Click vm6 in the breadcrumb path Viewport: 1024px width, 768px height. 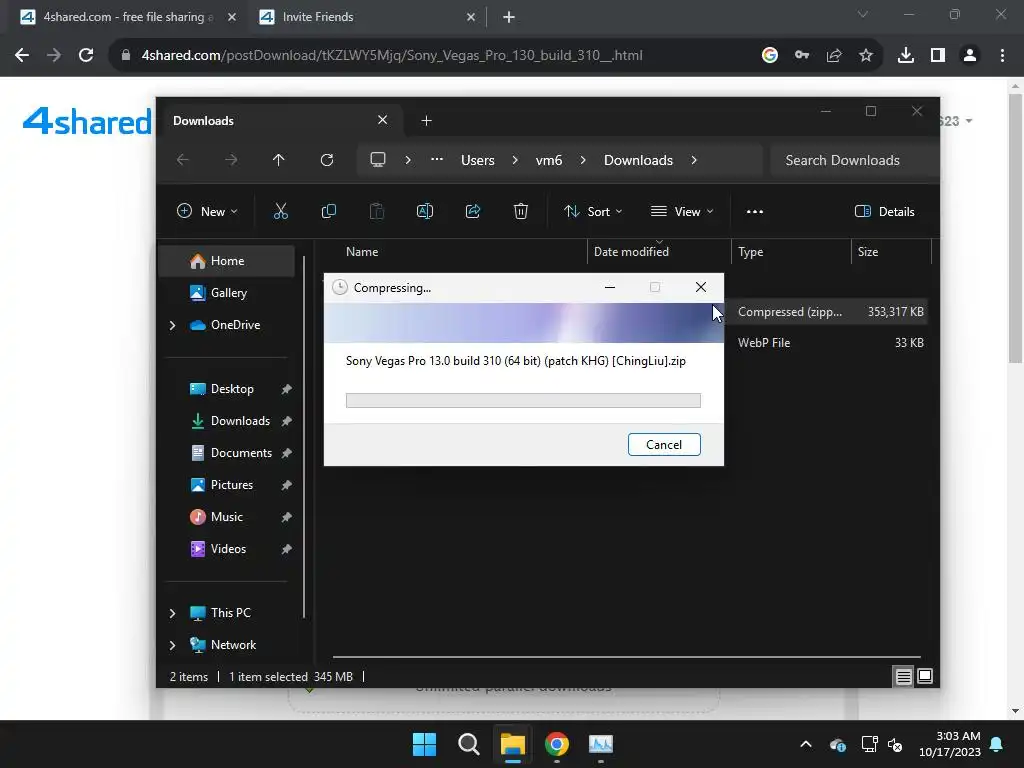[549, 160]
